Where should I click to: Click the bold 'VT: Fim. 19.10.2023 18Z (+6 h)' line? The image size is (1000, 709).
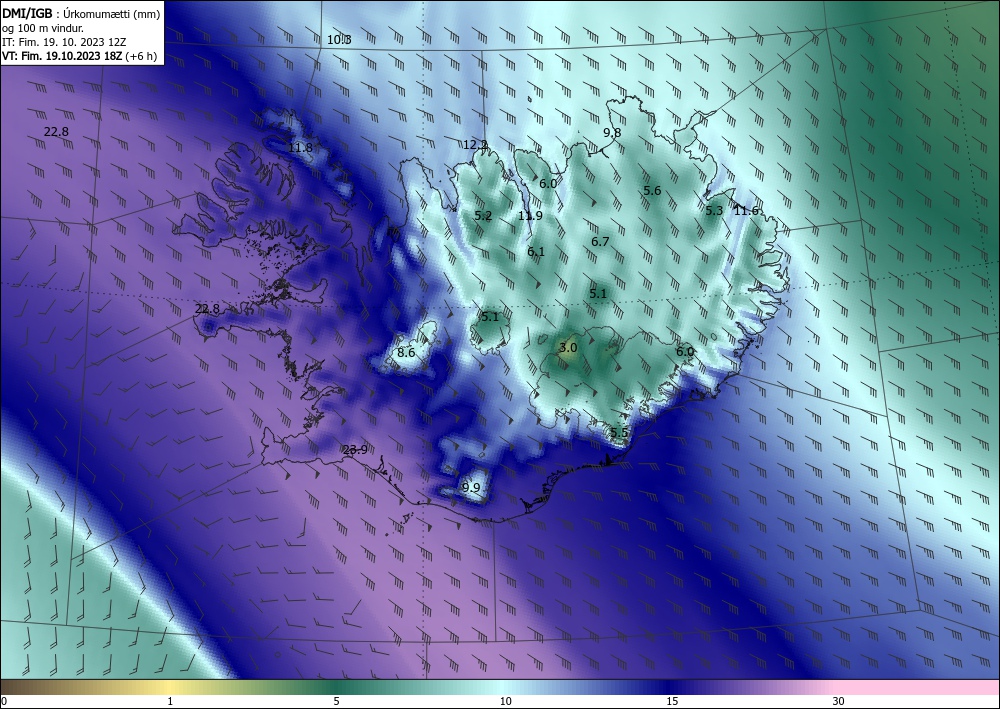click(80, 55)
